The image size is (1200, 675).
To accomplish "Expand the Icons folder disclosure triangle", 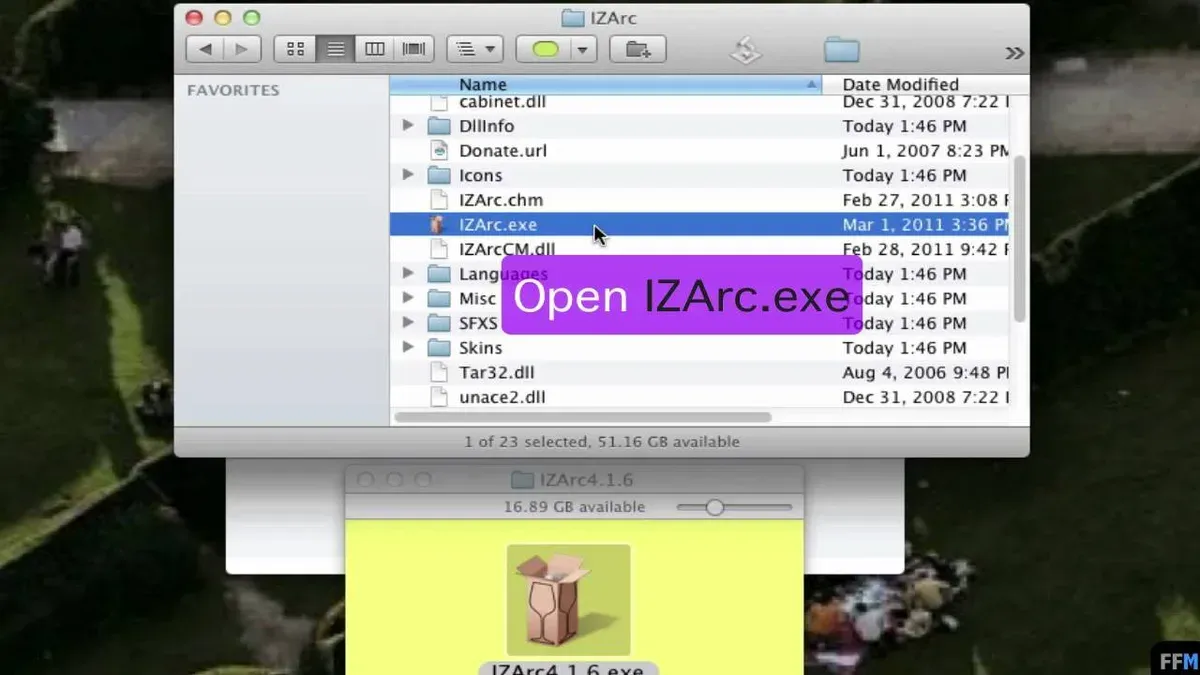I will point(408,175).
